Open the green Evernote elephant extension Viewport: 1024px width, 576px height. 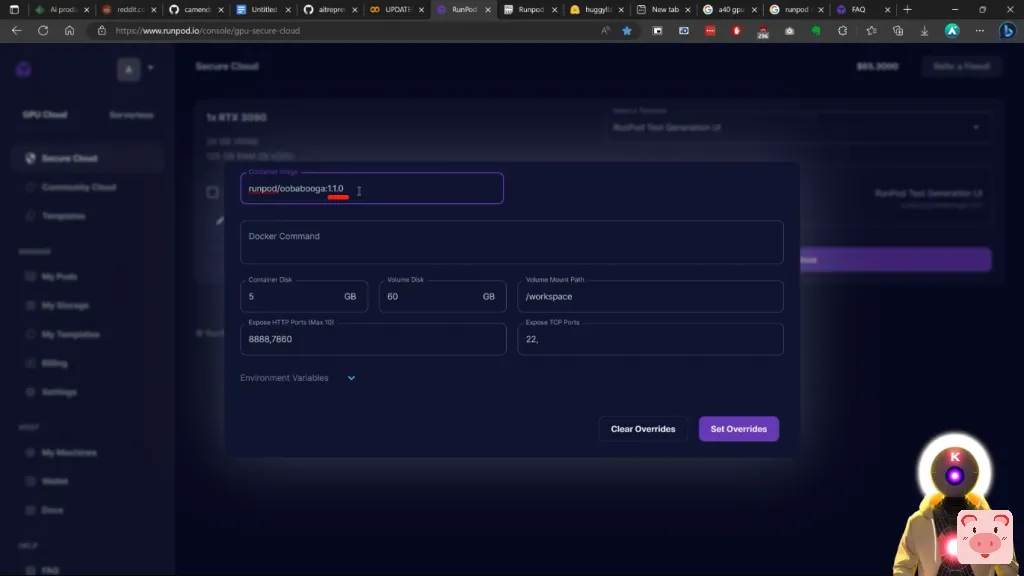(x=816, y=31)
